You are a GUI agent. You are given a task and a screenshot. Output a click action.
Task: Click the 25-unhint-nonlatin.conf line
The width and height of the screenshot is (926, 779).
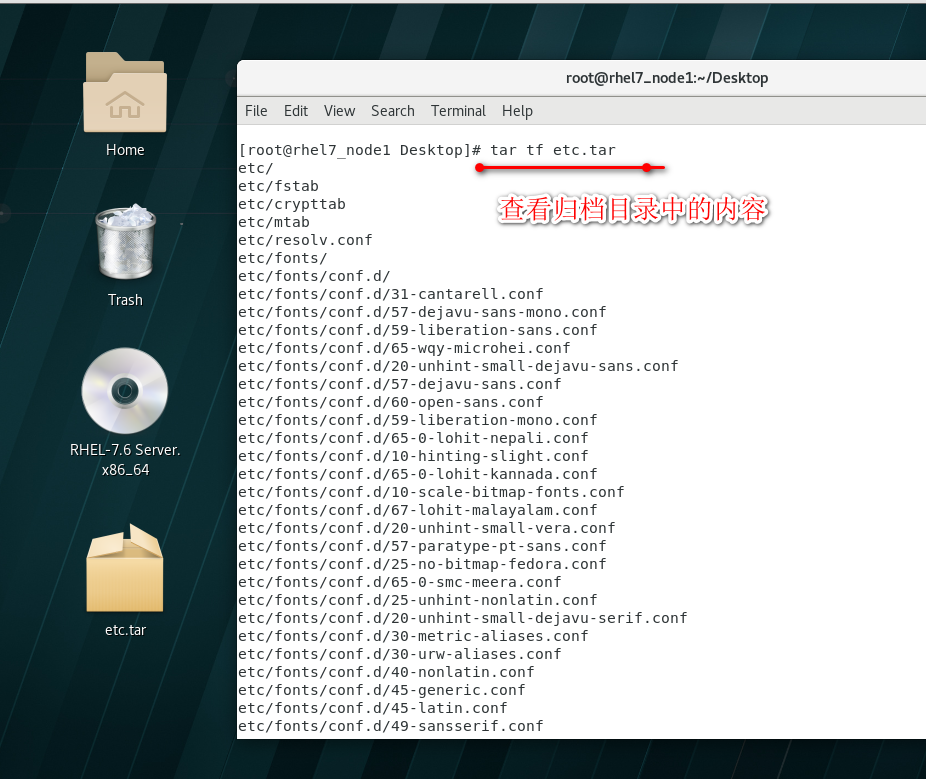point(418,601)
